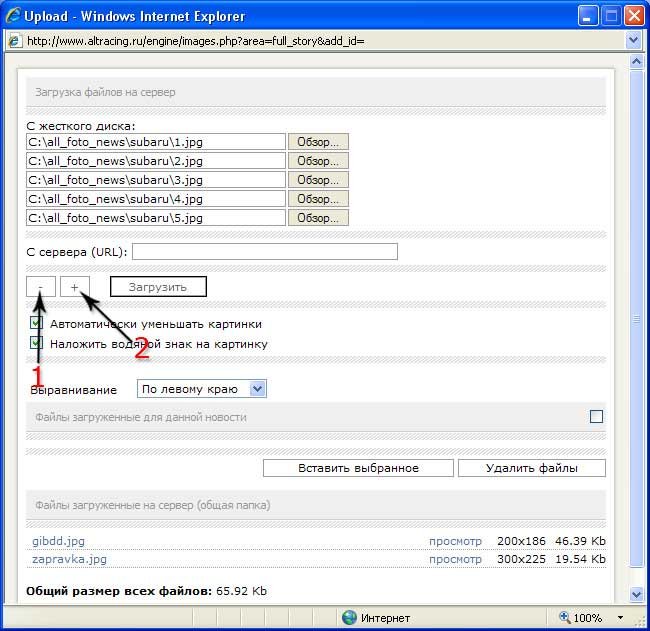
Task: Toggle the apply watermark to image checkbox
Action: point(37,343)
